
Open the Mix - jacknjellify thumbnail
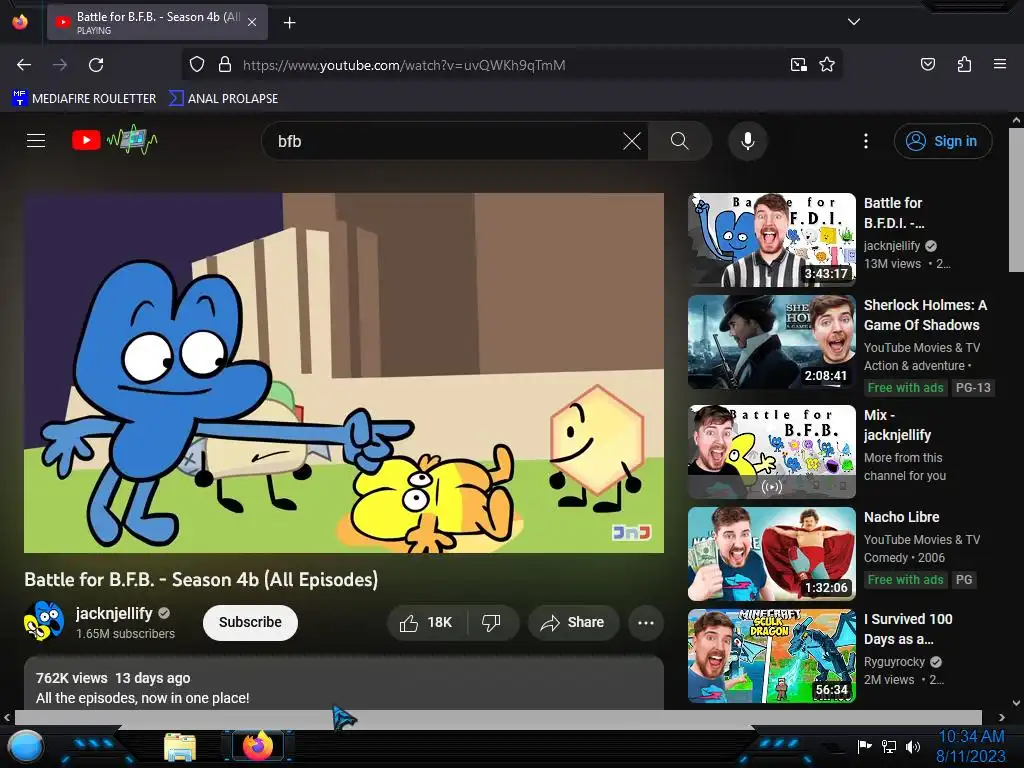771,451
